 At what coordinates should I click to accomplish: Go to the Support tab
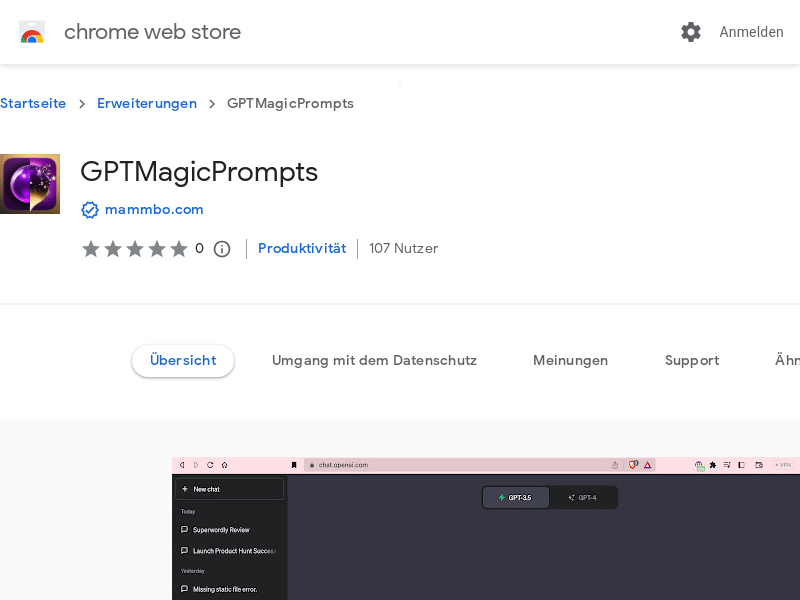(x=692, y=361)
